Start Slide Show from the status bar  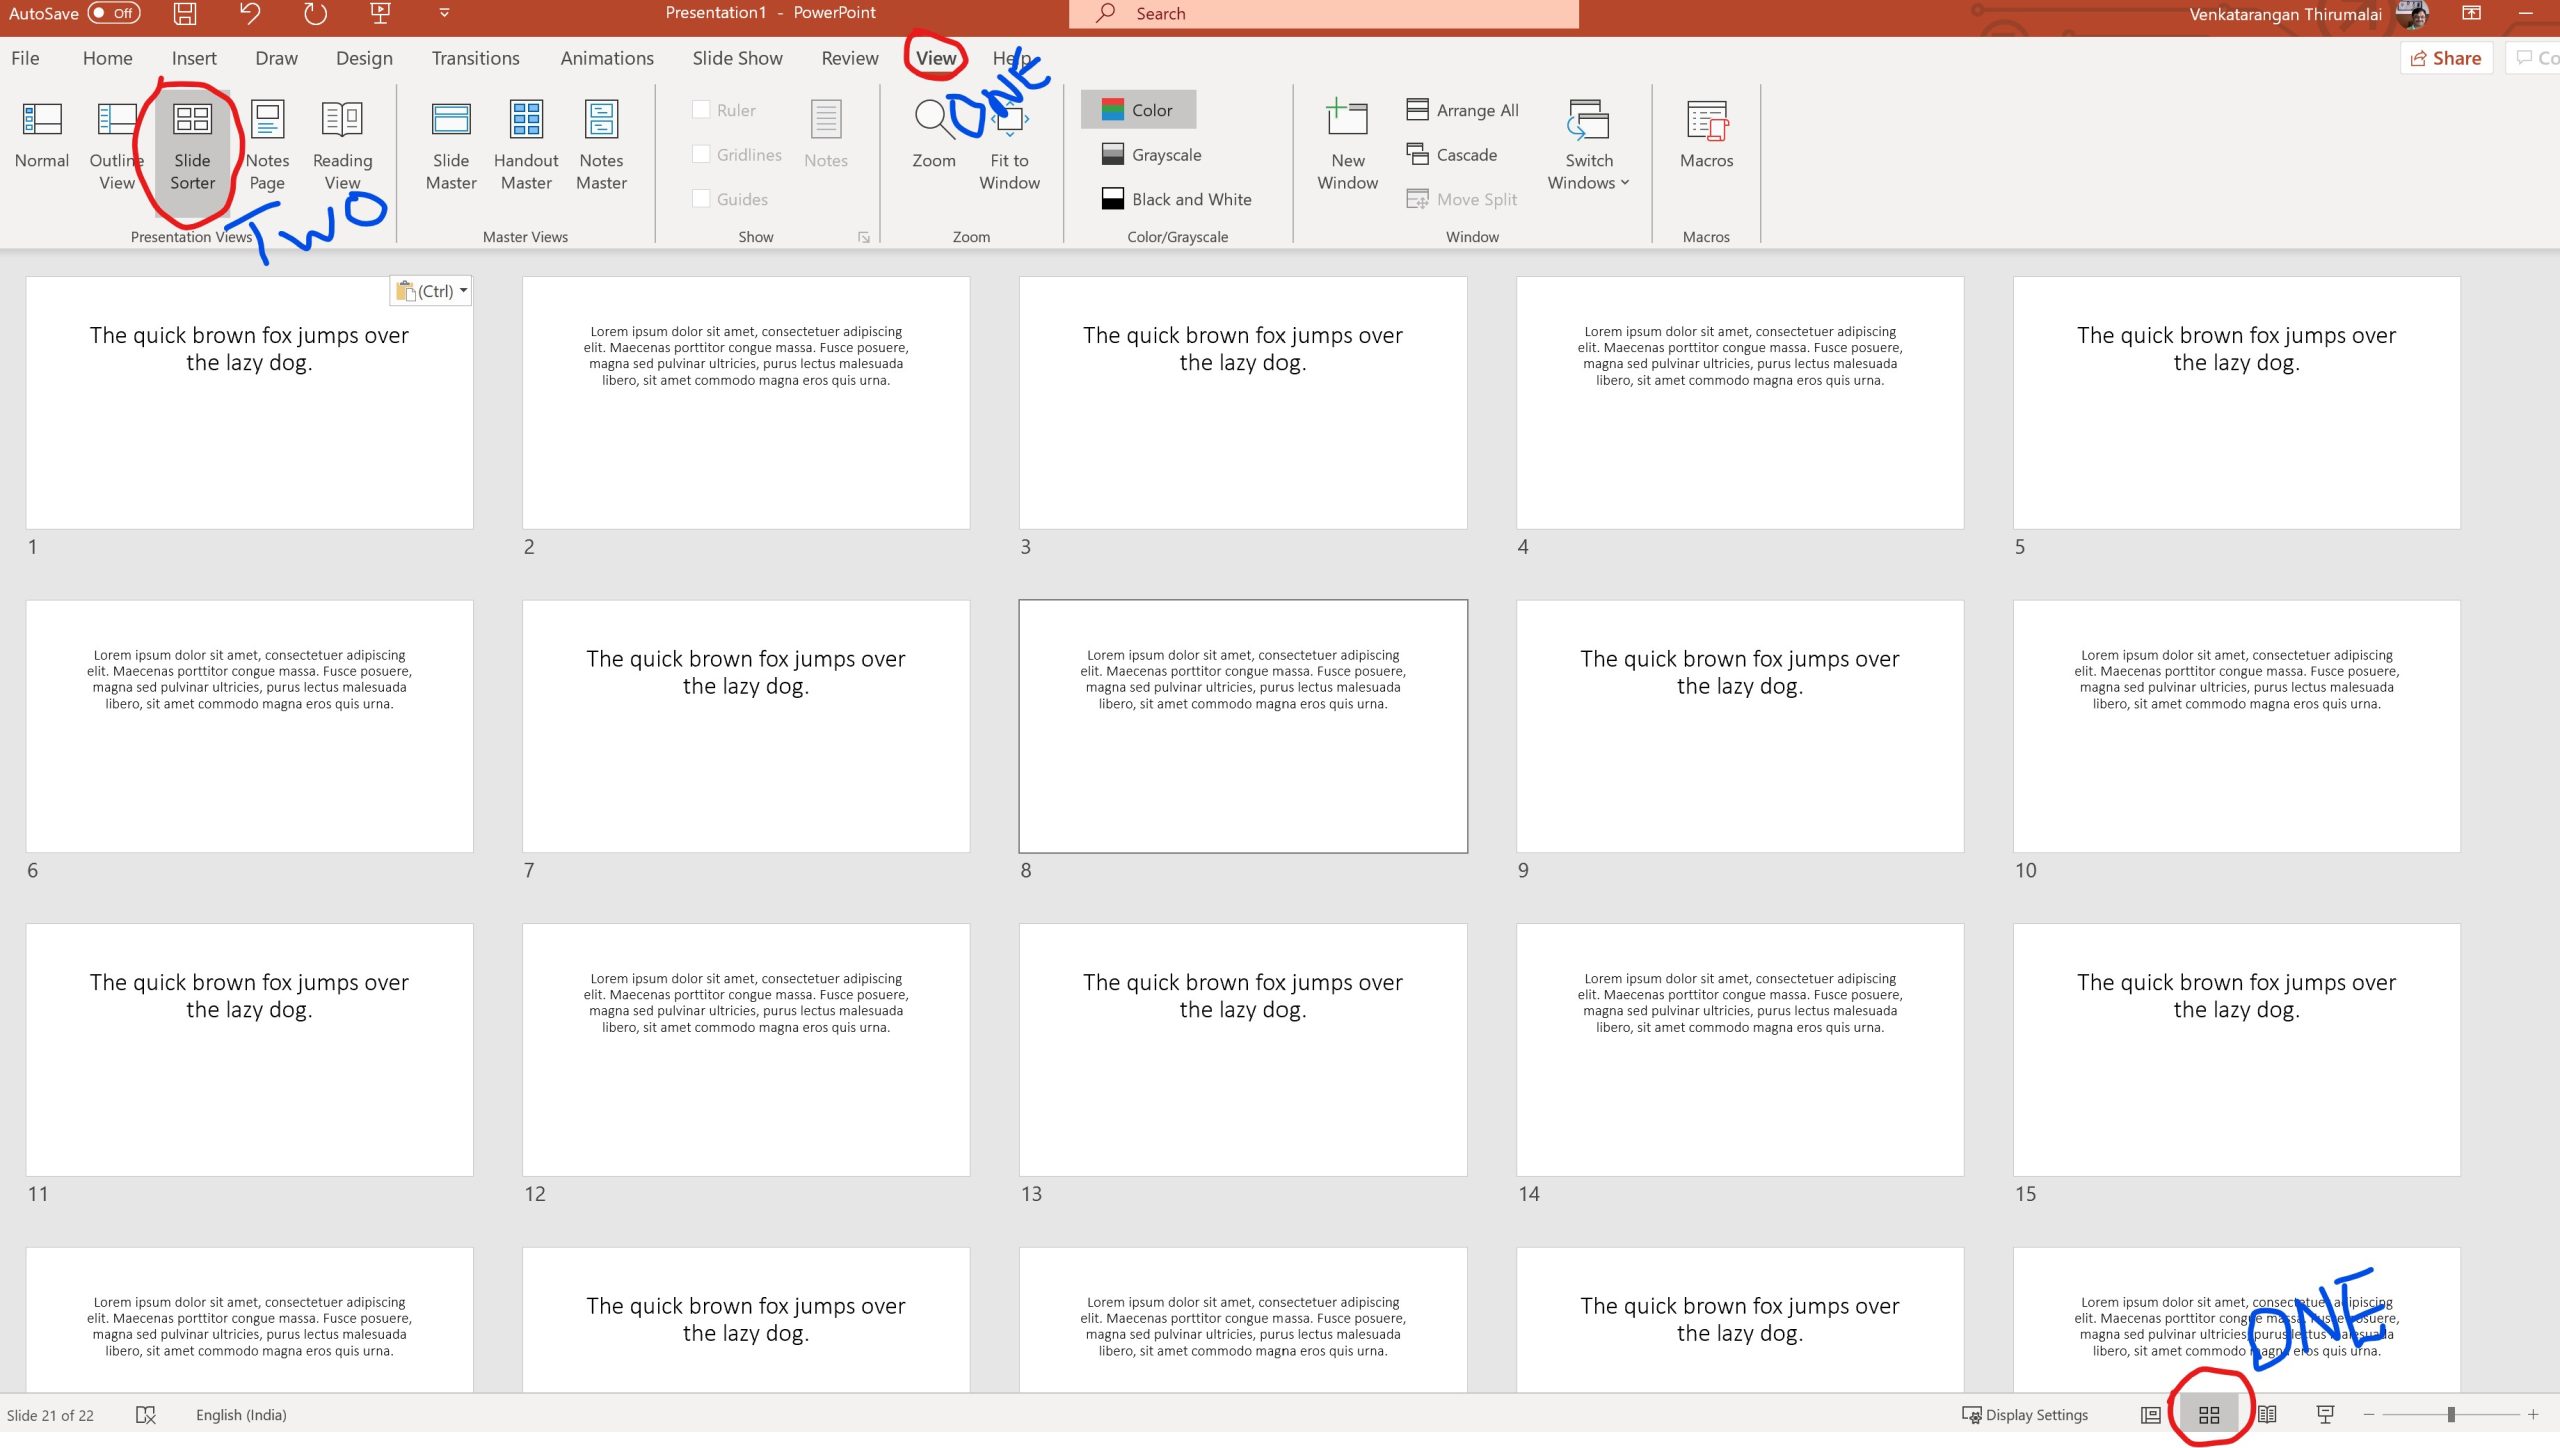[x=2326, y=1414]
